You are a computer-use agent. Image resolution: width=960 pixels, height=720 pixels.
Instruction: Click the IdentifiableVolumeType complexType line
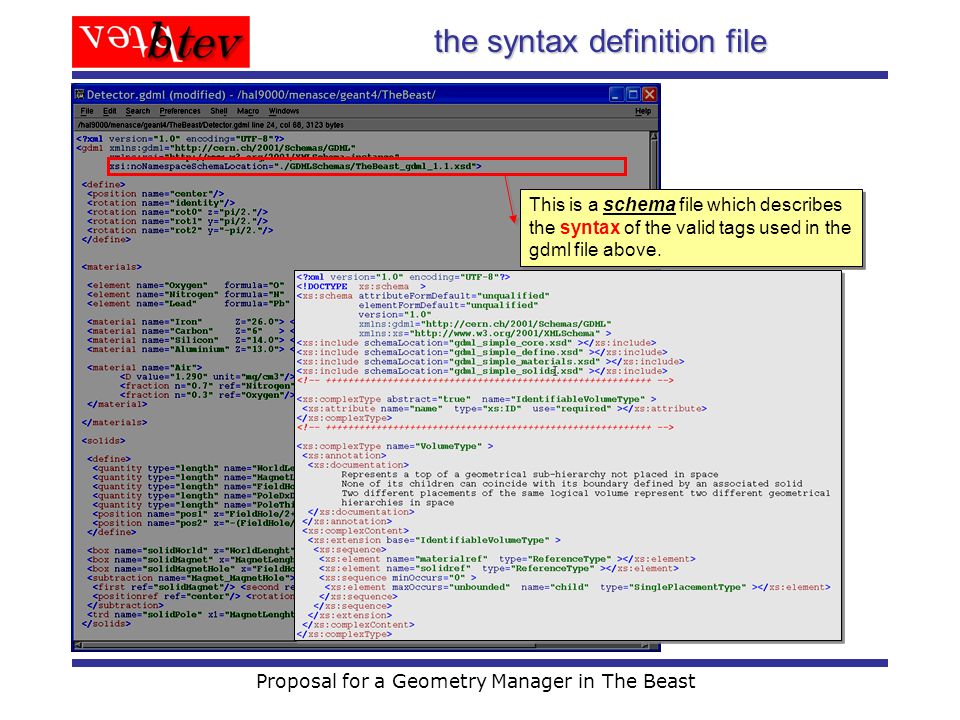coord(476,399)
